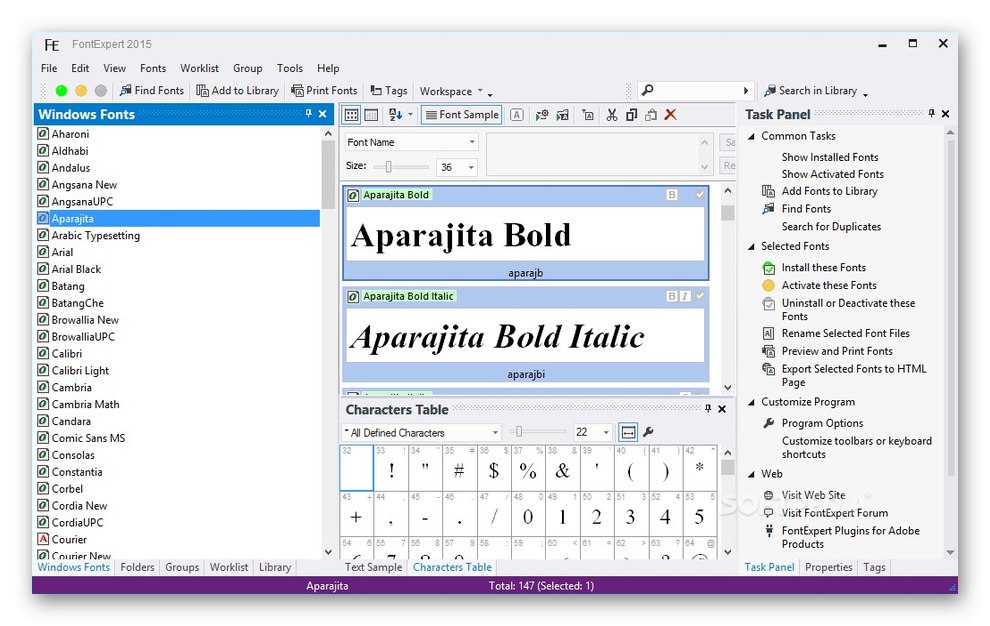Click Visit FontExpert Forum link
Viewport: 990px width, 626px height.
tap(835, 514)
